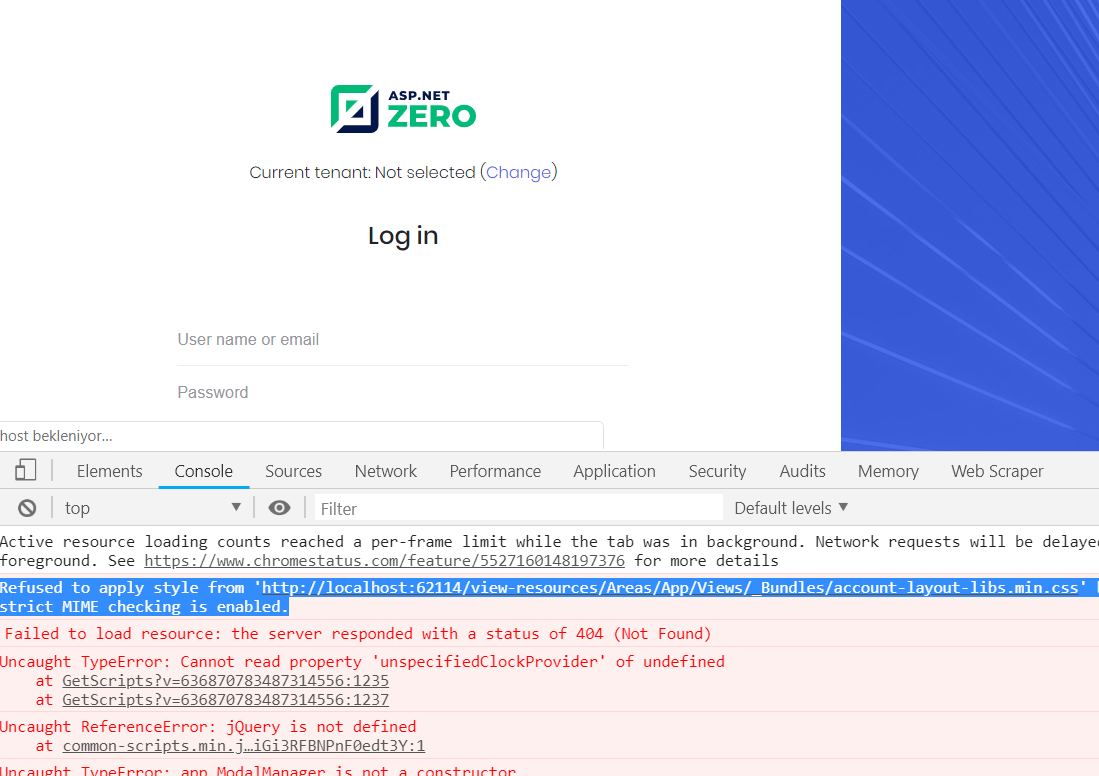Open the Performance tab
The image size is (1099, 776).
pos(495,471)
